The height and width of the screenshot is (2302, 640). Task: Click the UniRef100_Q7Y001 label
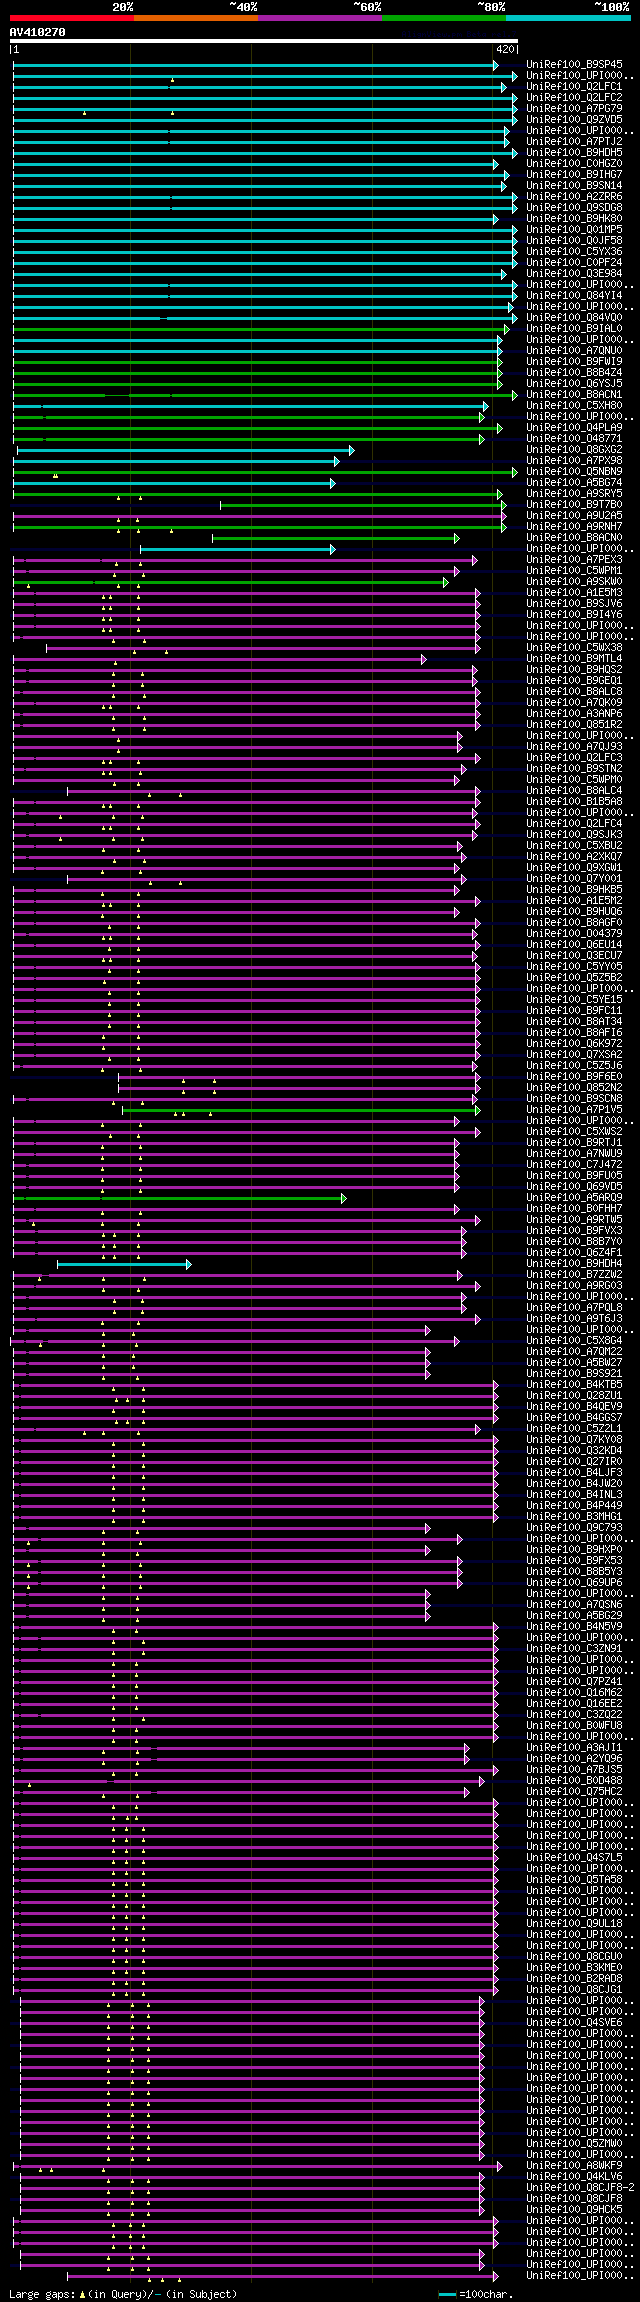[x=575, y=879]
